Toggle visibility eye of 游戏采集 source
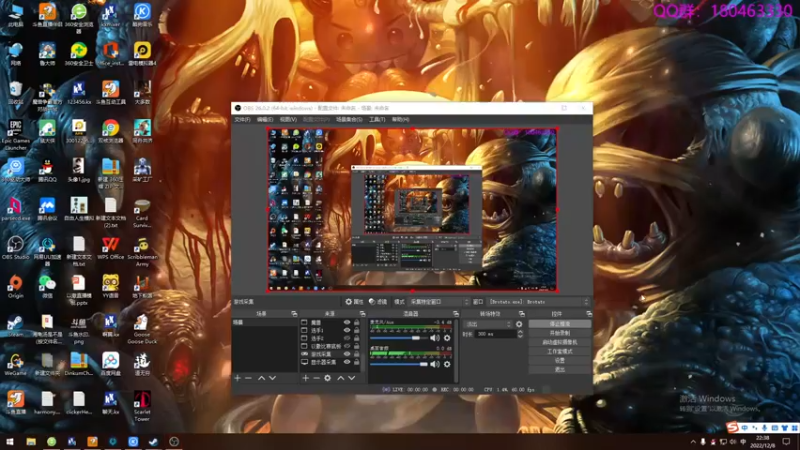This screenshot has width=800, height=450. click(347, 354)
